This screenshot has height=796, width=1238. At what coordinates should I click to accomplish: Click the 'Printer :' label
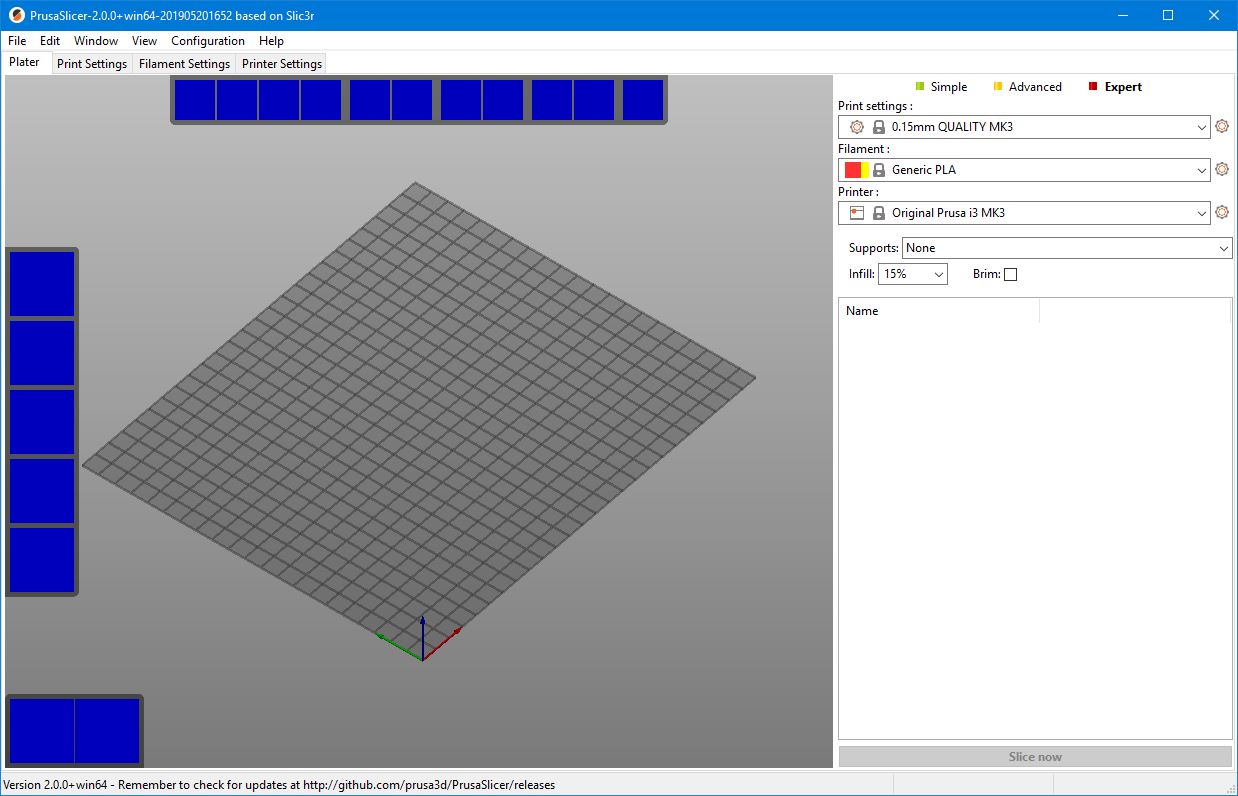click(859, 192)
